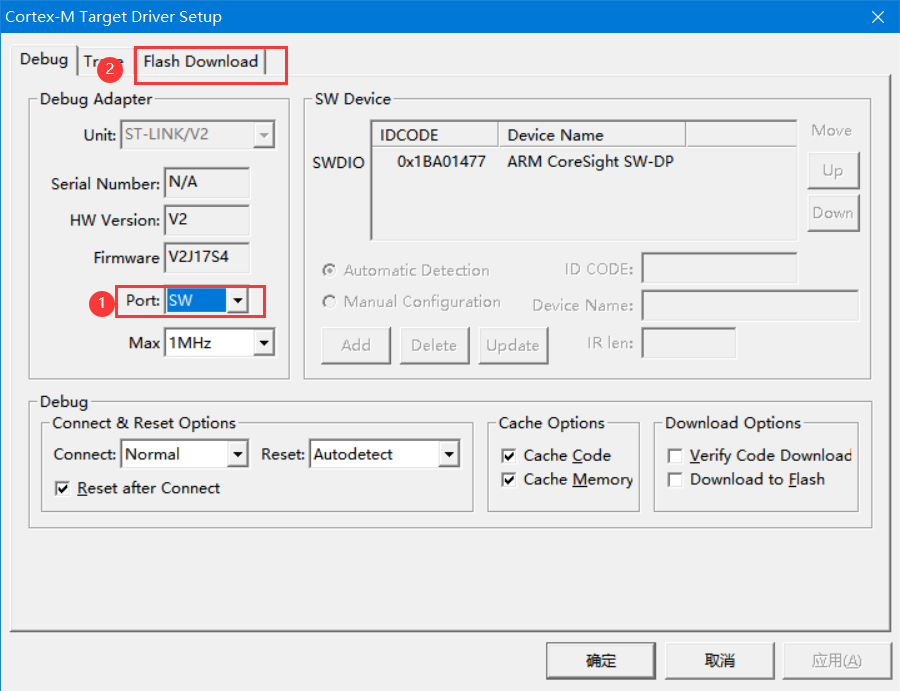
Task: Click the Update button
Action: tap(513, 346)
